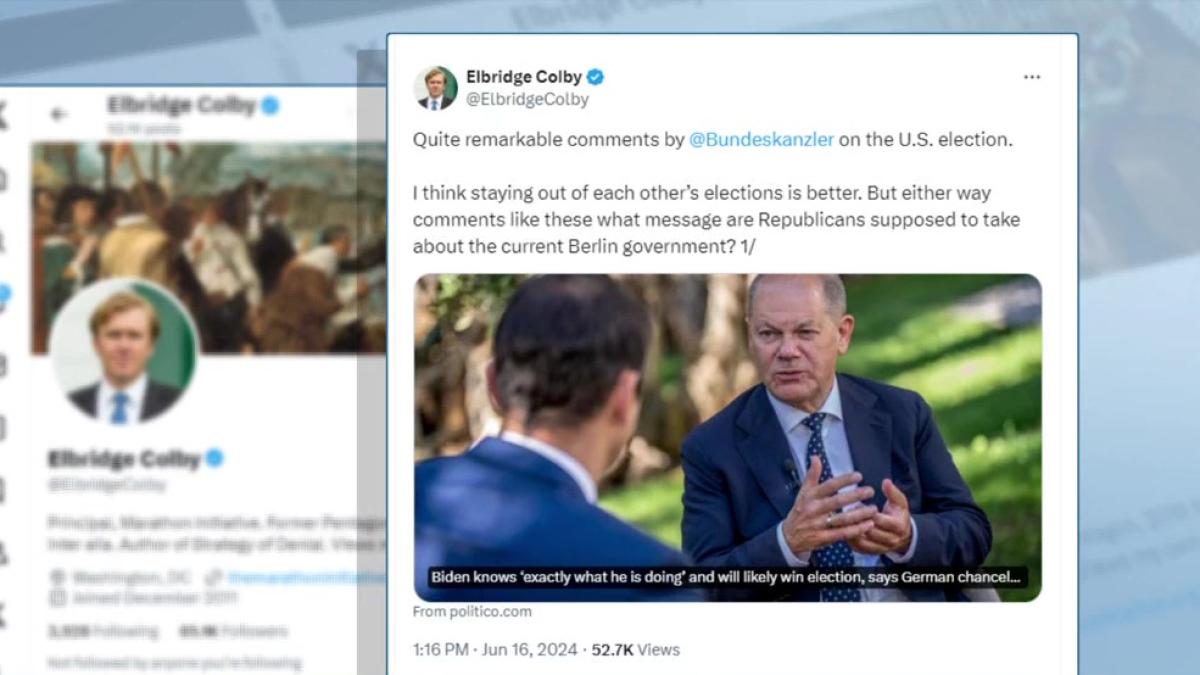Screen dimensions: 1200x675
Task: Go back using the profile page's left arrow
Action: (x=59, y=113)
